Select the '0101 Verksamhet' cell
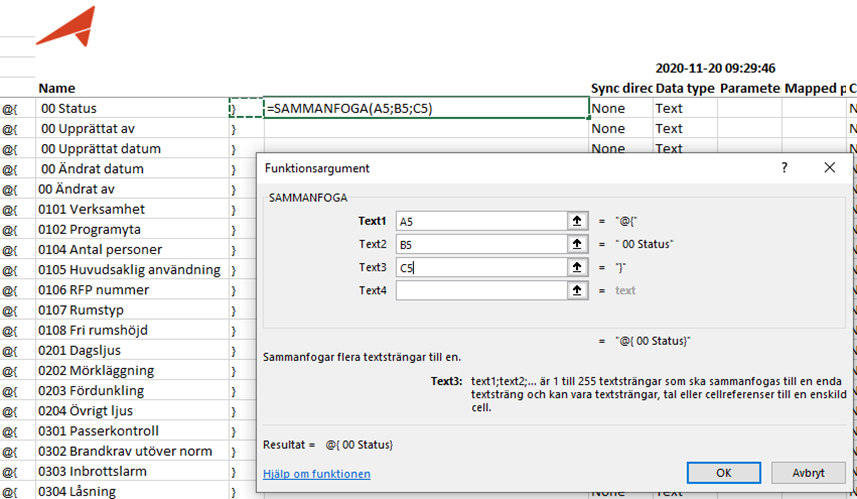Screen dimensions: 857x499 132,209
